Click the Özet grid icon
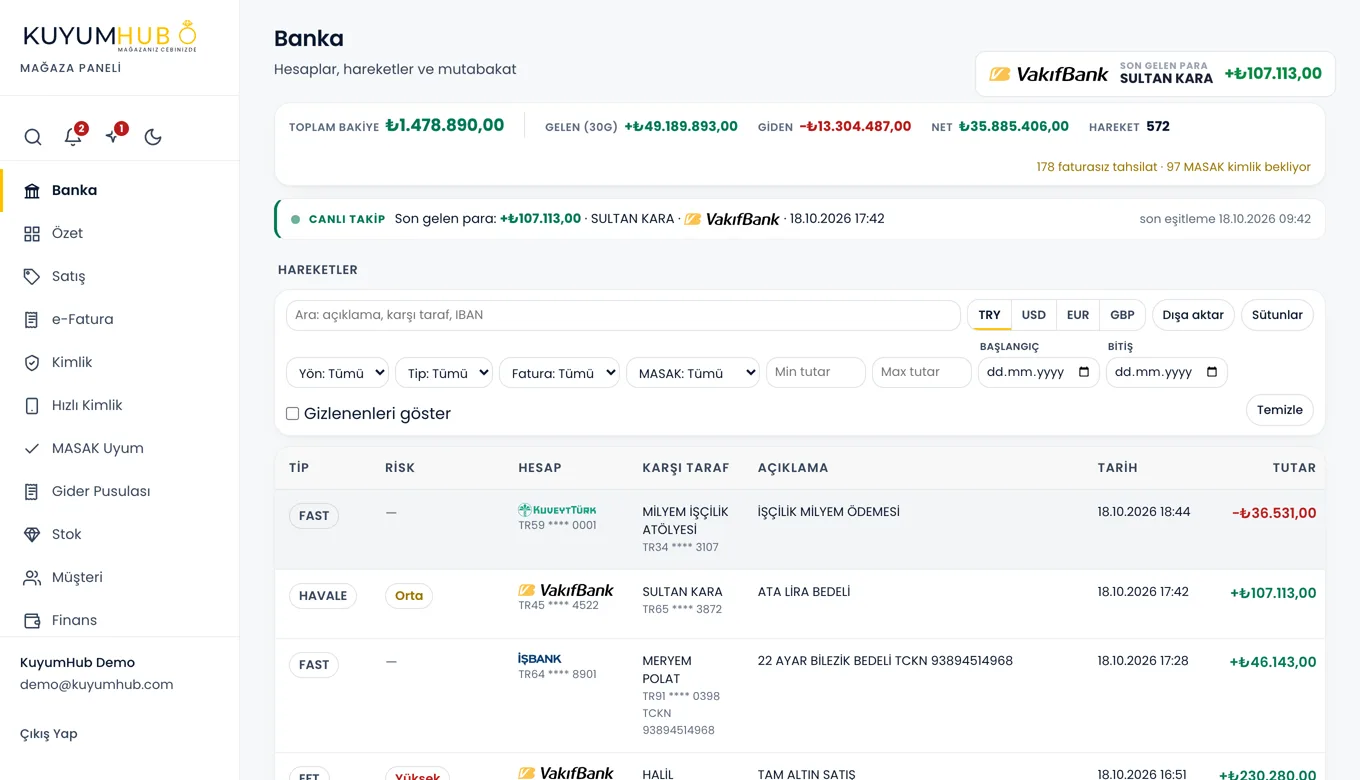This screenshot has height=780, width=1360. click(32, 233)
